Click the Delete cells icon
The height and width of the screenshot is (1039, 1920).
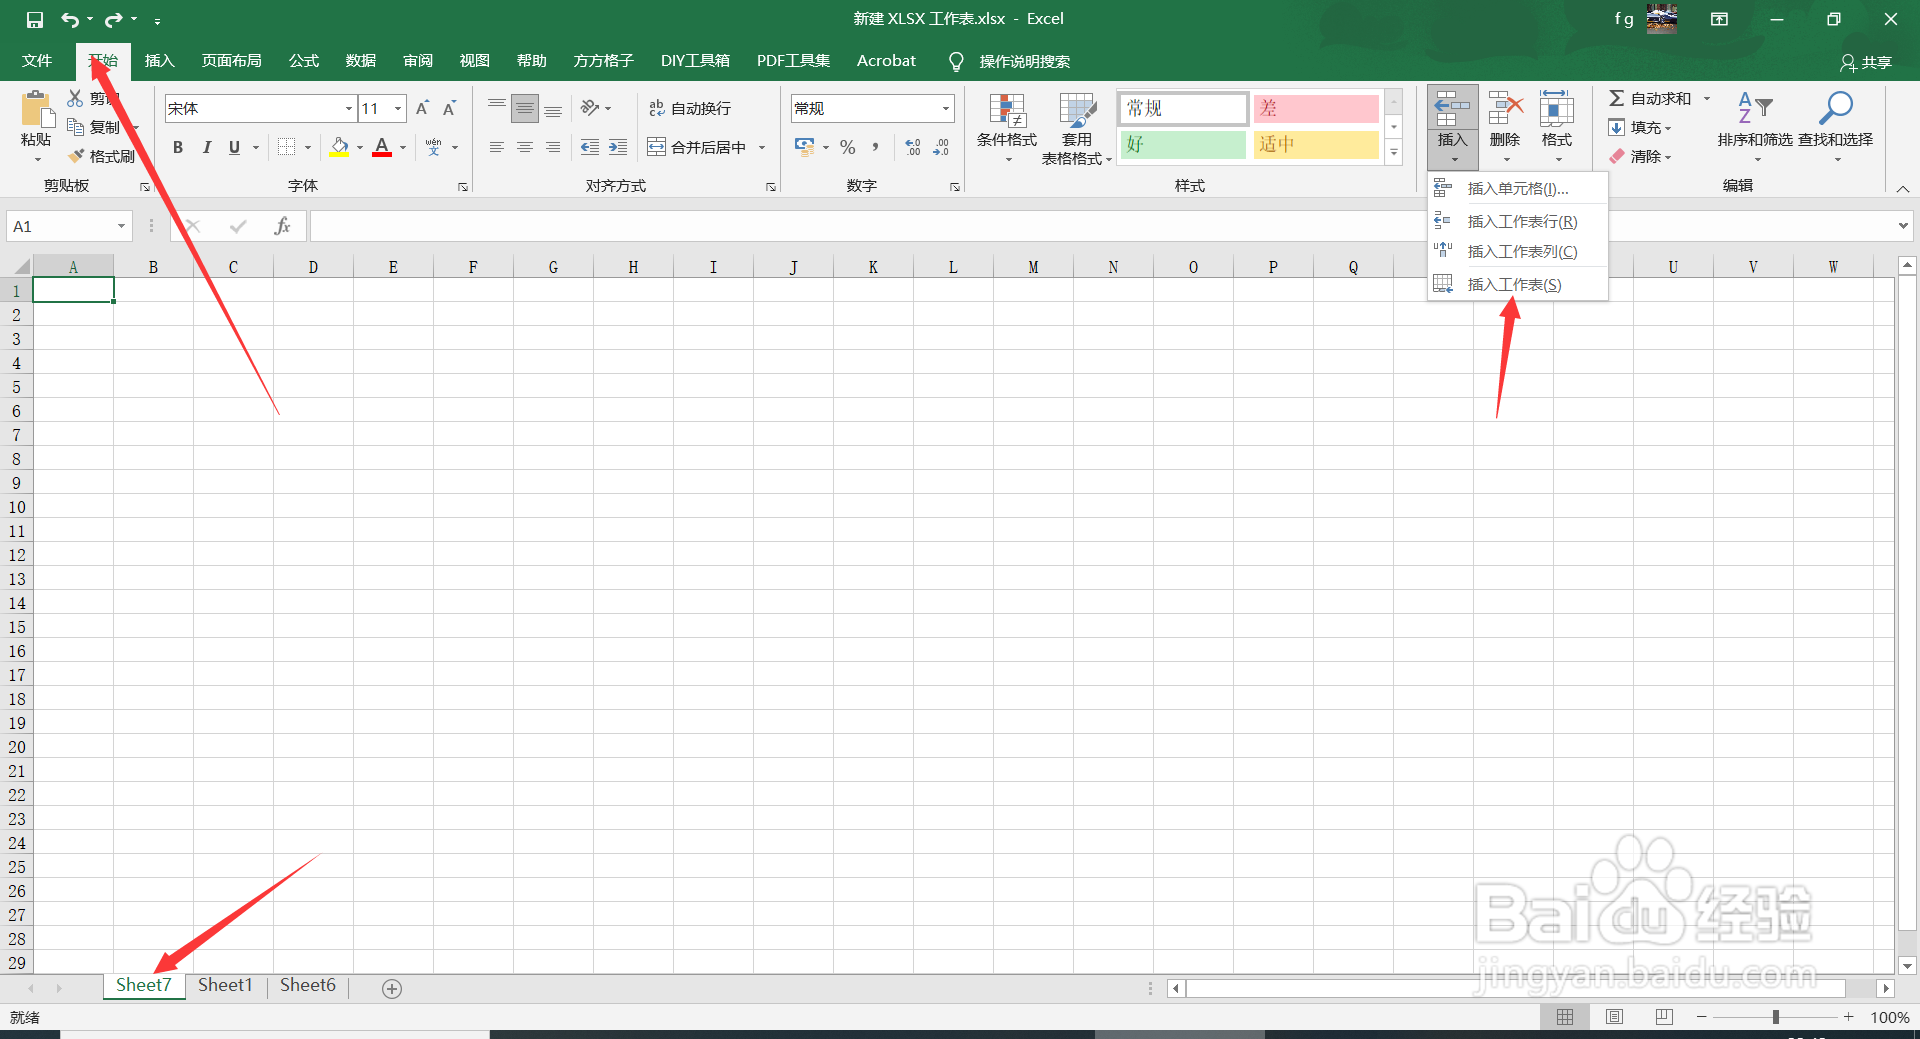1505,109
